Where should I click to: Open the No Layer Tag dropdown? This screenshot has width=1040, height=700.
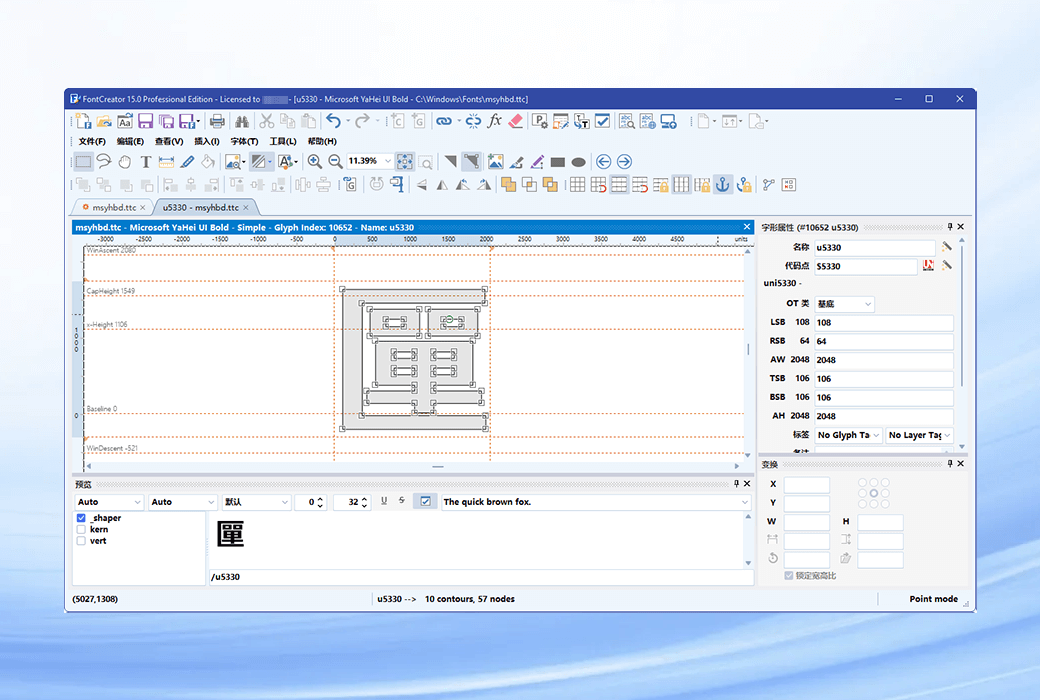pyautogui.click(x=947, y=435)
